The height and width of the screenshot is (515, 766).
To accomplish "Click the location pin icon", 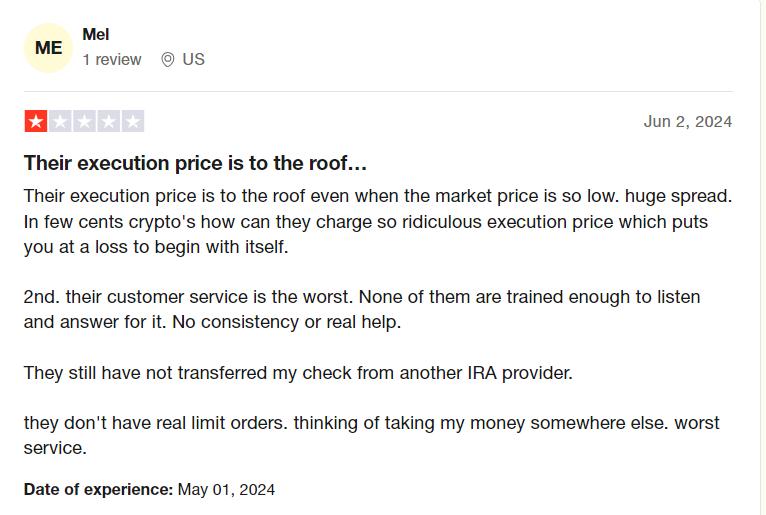I will [x=168, y=60].
